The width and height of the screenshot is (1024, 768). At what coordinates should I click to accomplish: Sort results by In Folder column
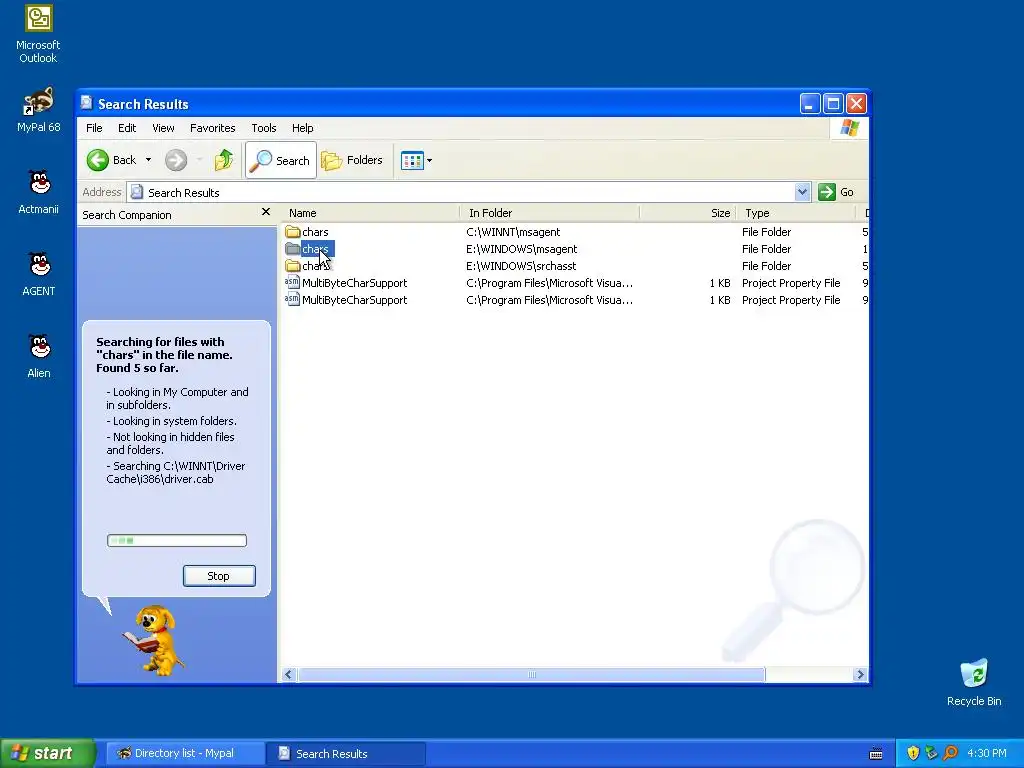click(551, 213)
